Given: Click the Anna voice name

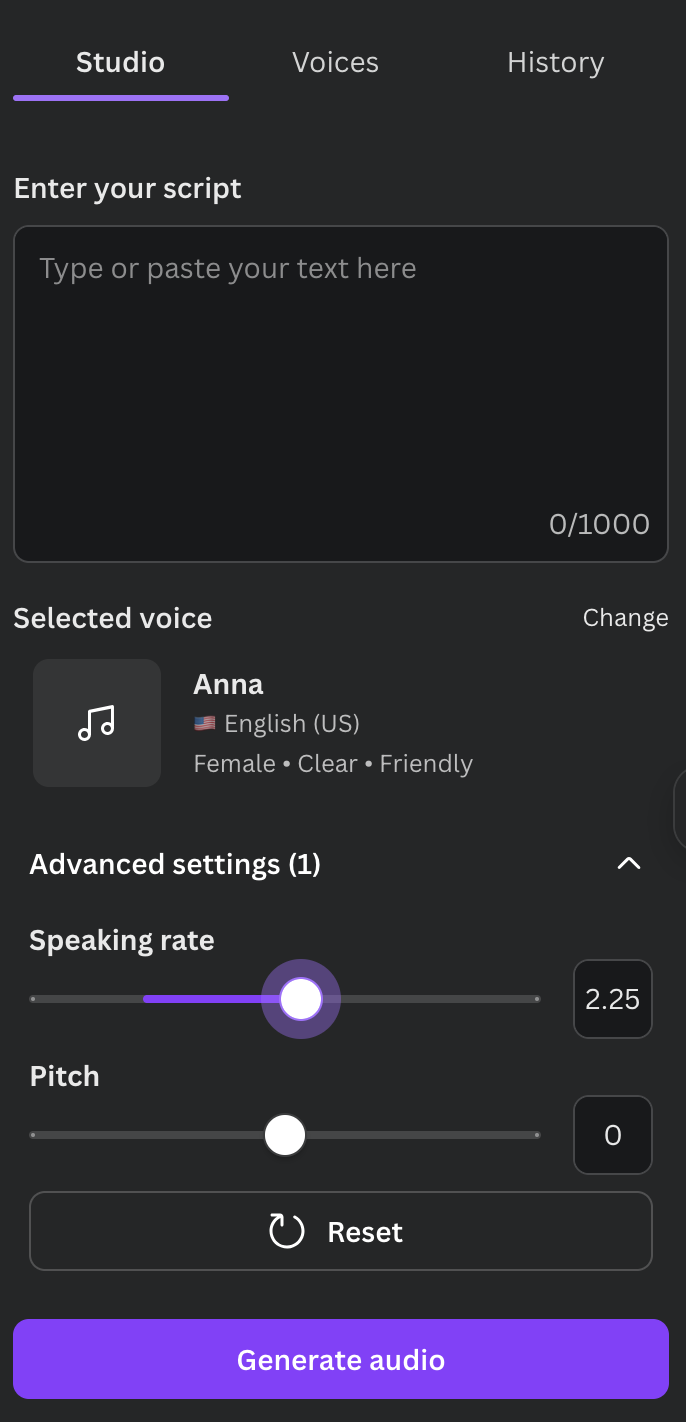Looking at the screenshot, I should click(x=228, y=684).
